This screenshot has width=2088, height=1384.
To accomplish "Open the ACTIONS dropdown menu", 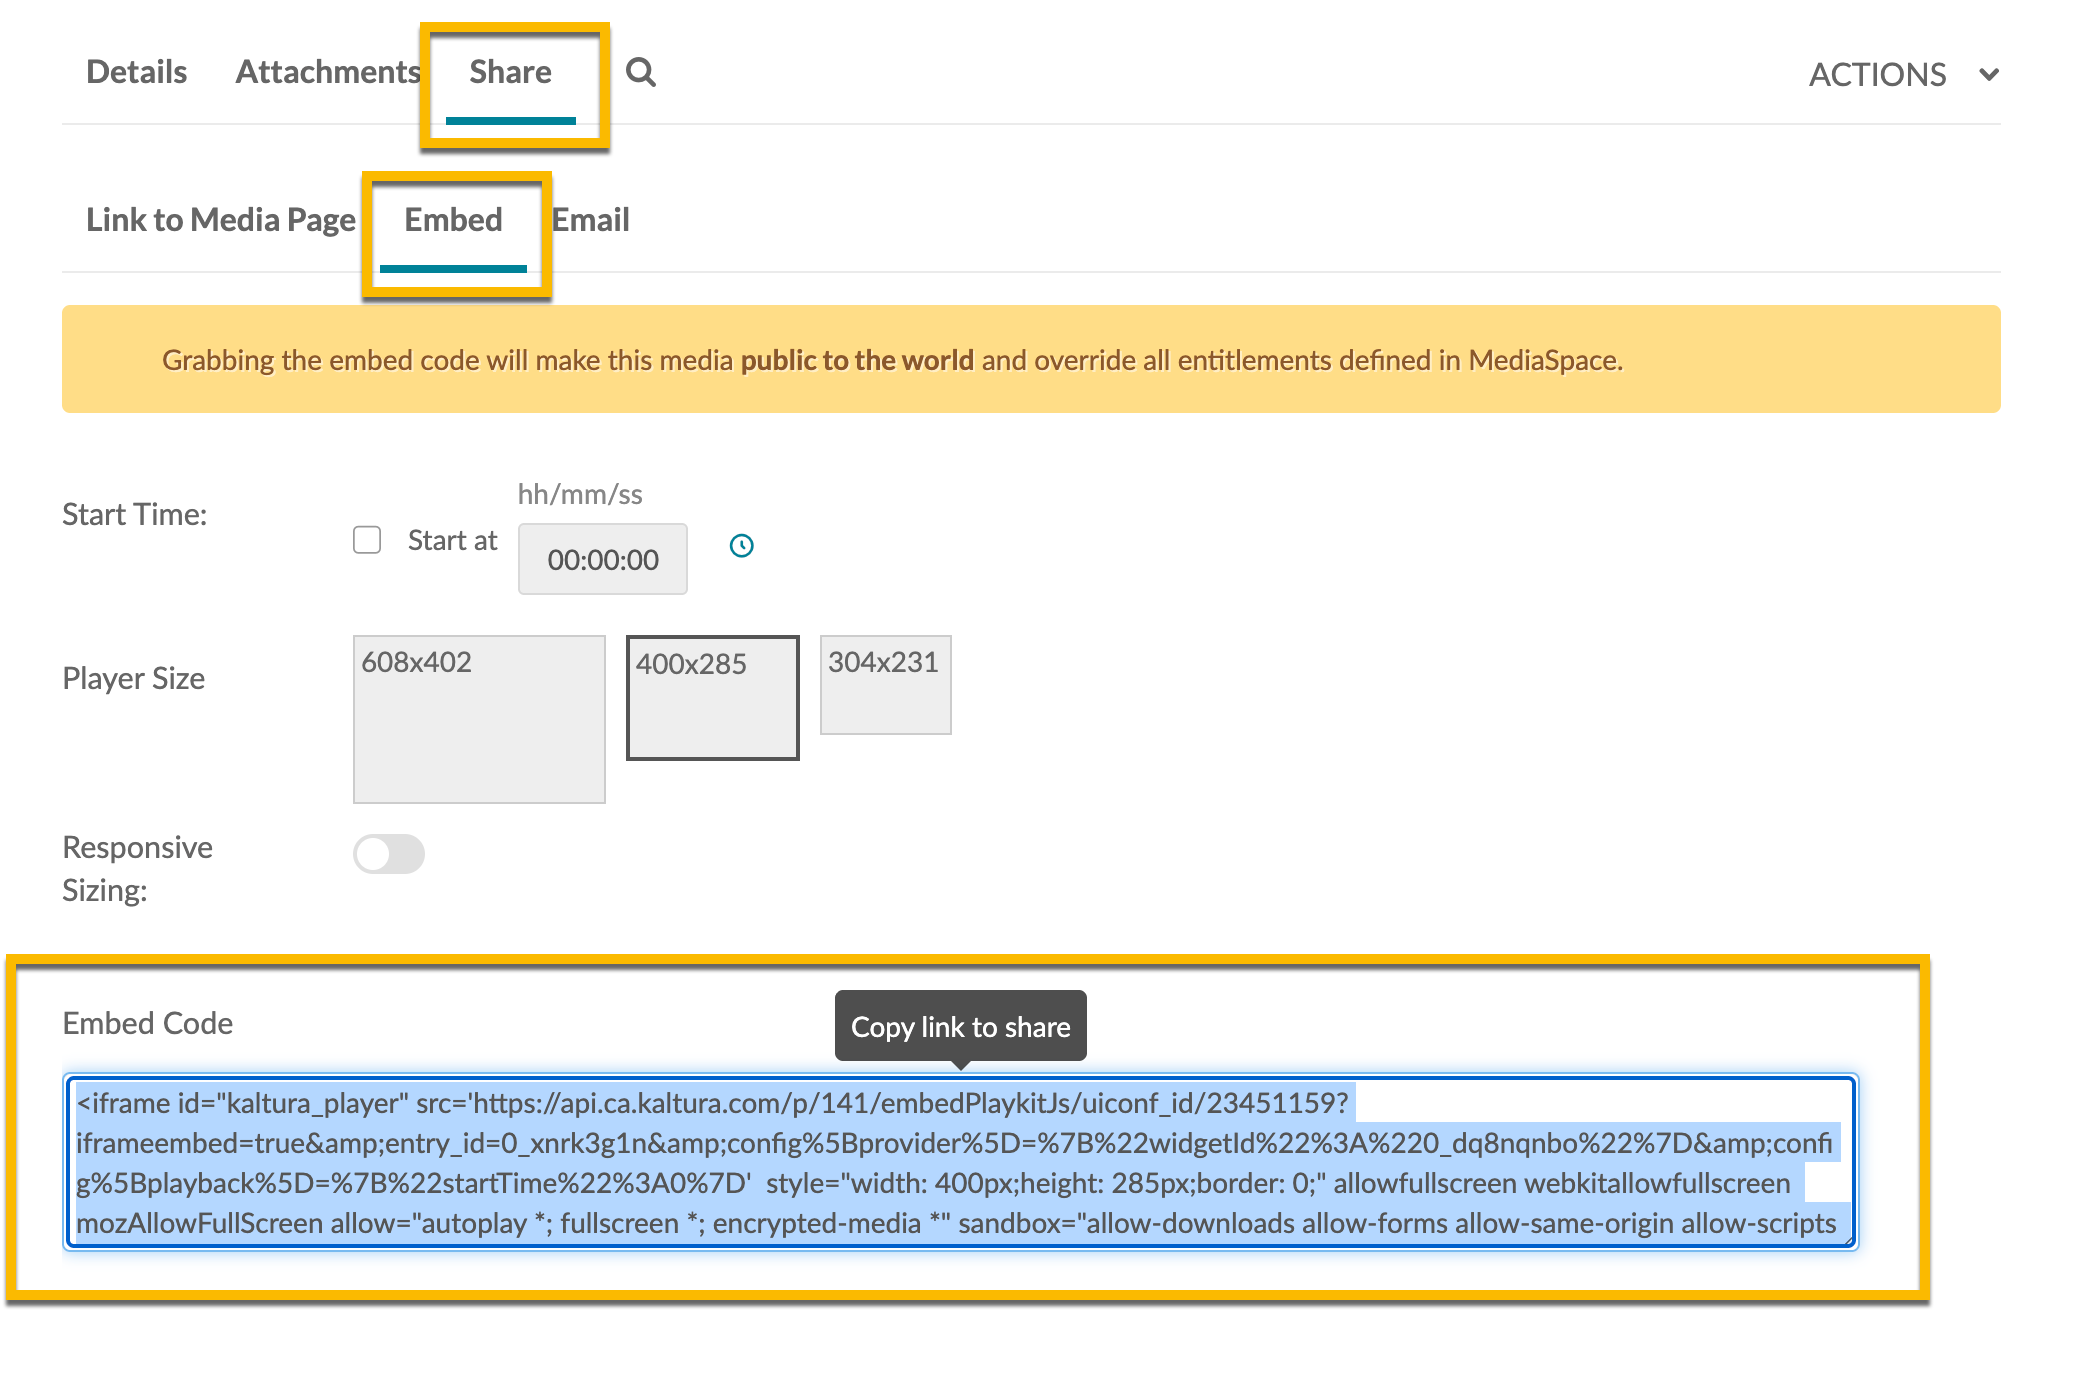I will [x=1878, y=74].
